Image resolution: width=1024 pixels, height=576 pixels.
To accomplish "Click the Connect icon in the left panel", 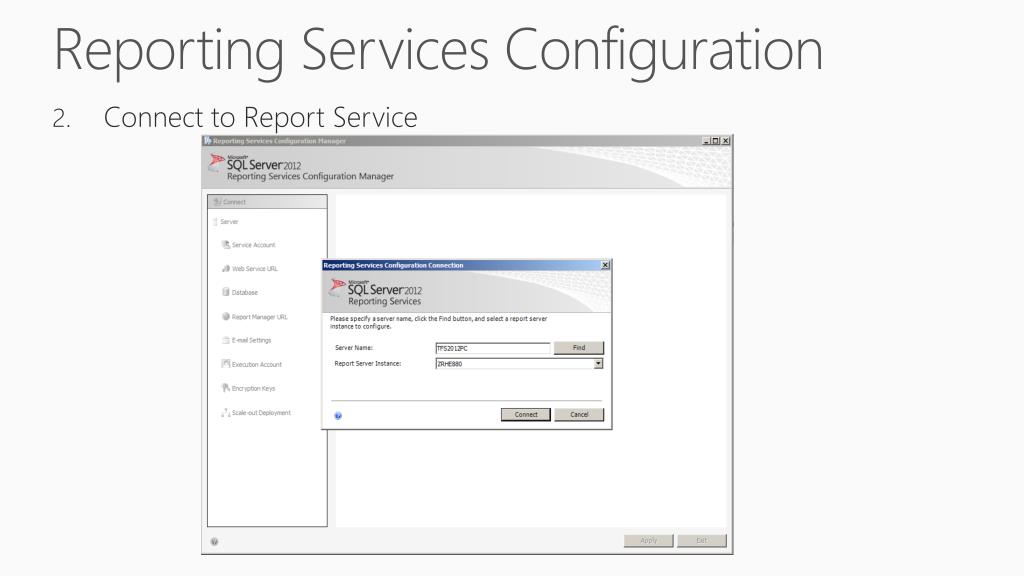I will (x=217, y=202).
